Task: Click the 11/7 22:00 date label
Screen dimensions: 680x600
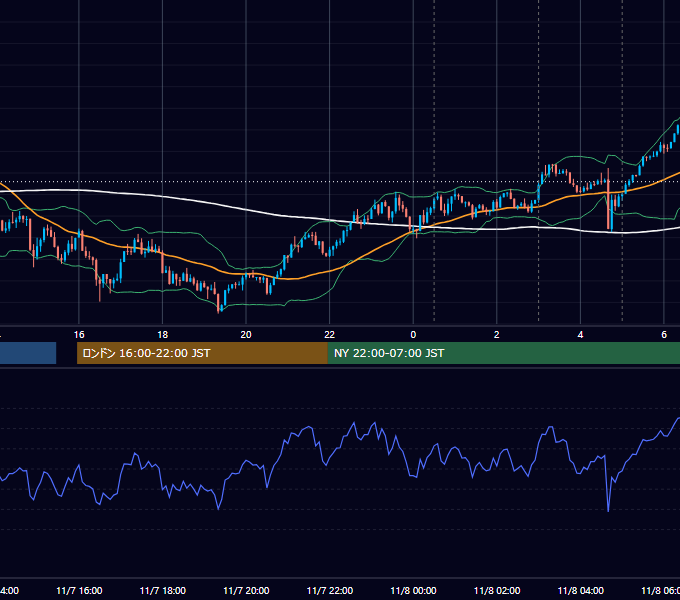Action: click(x=330, y=591)
